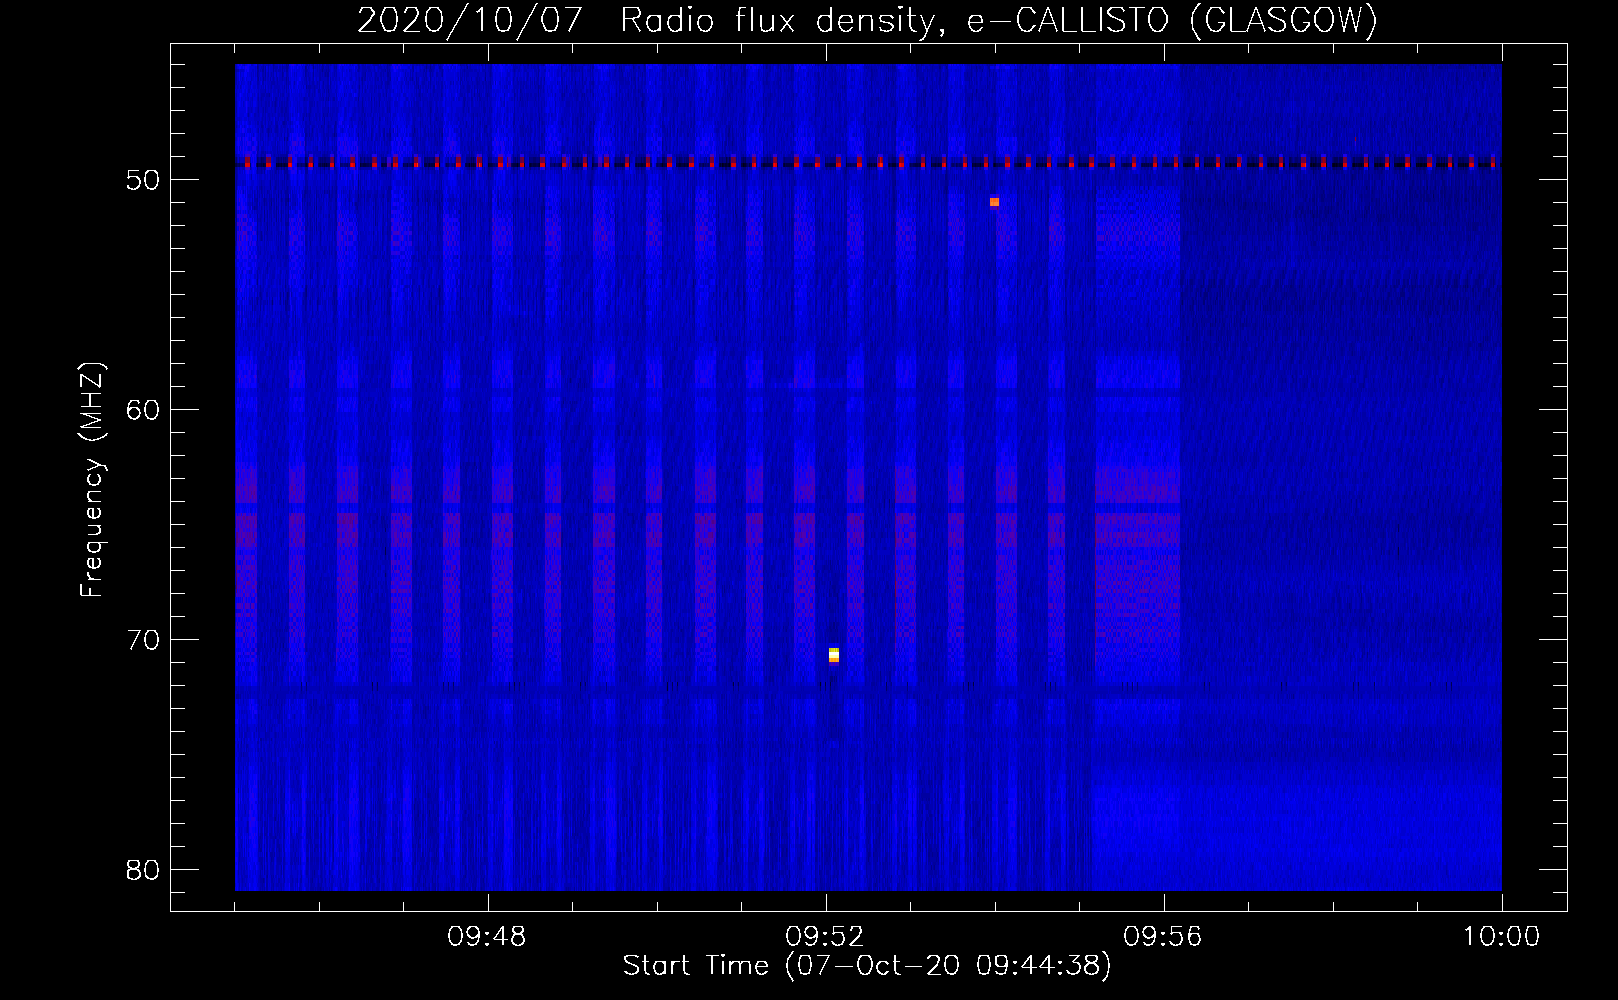Image resolution: width=1618 pixels, height=1000 pixels.
Task: Click the bright yellow spot near 70 MHz
Action: coord(834,655)
